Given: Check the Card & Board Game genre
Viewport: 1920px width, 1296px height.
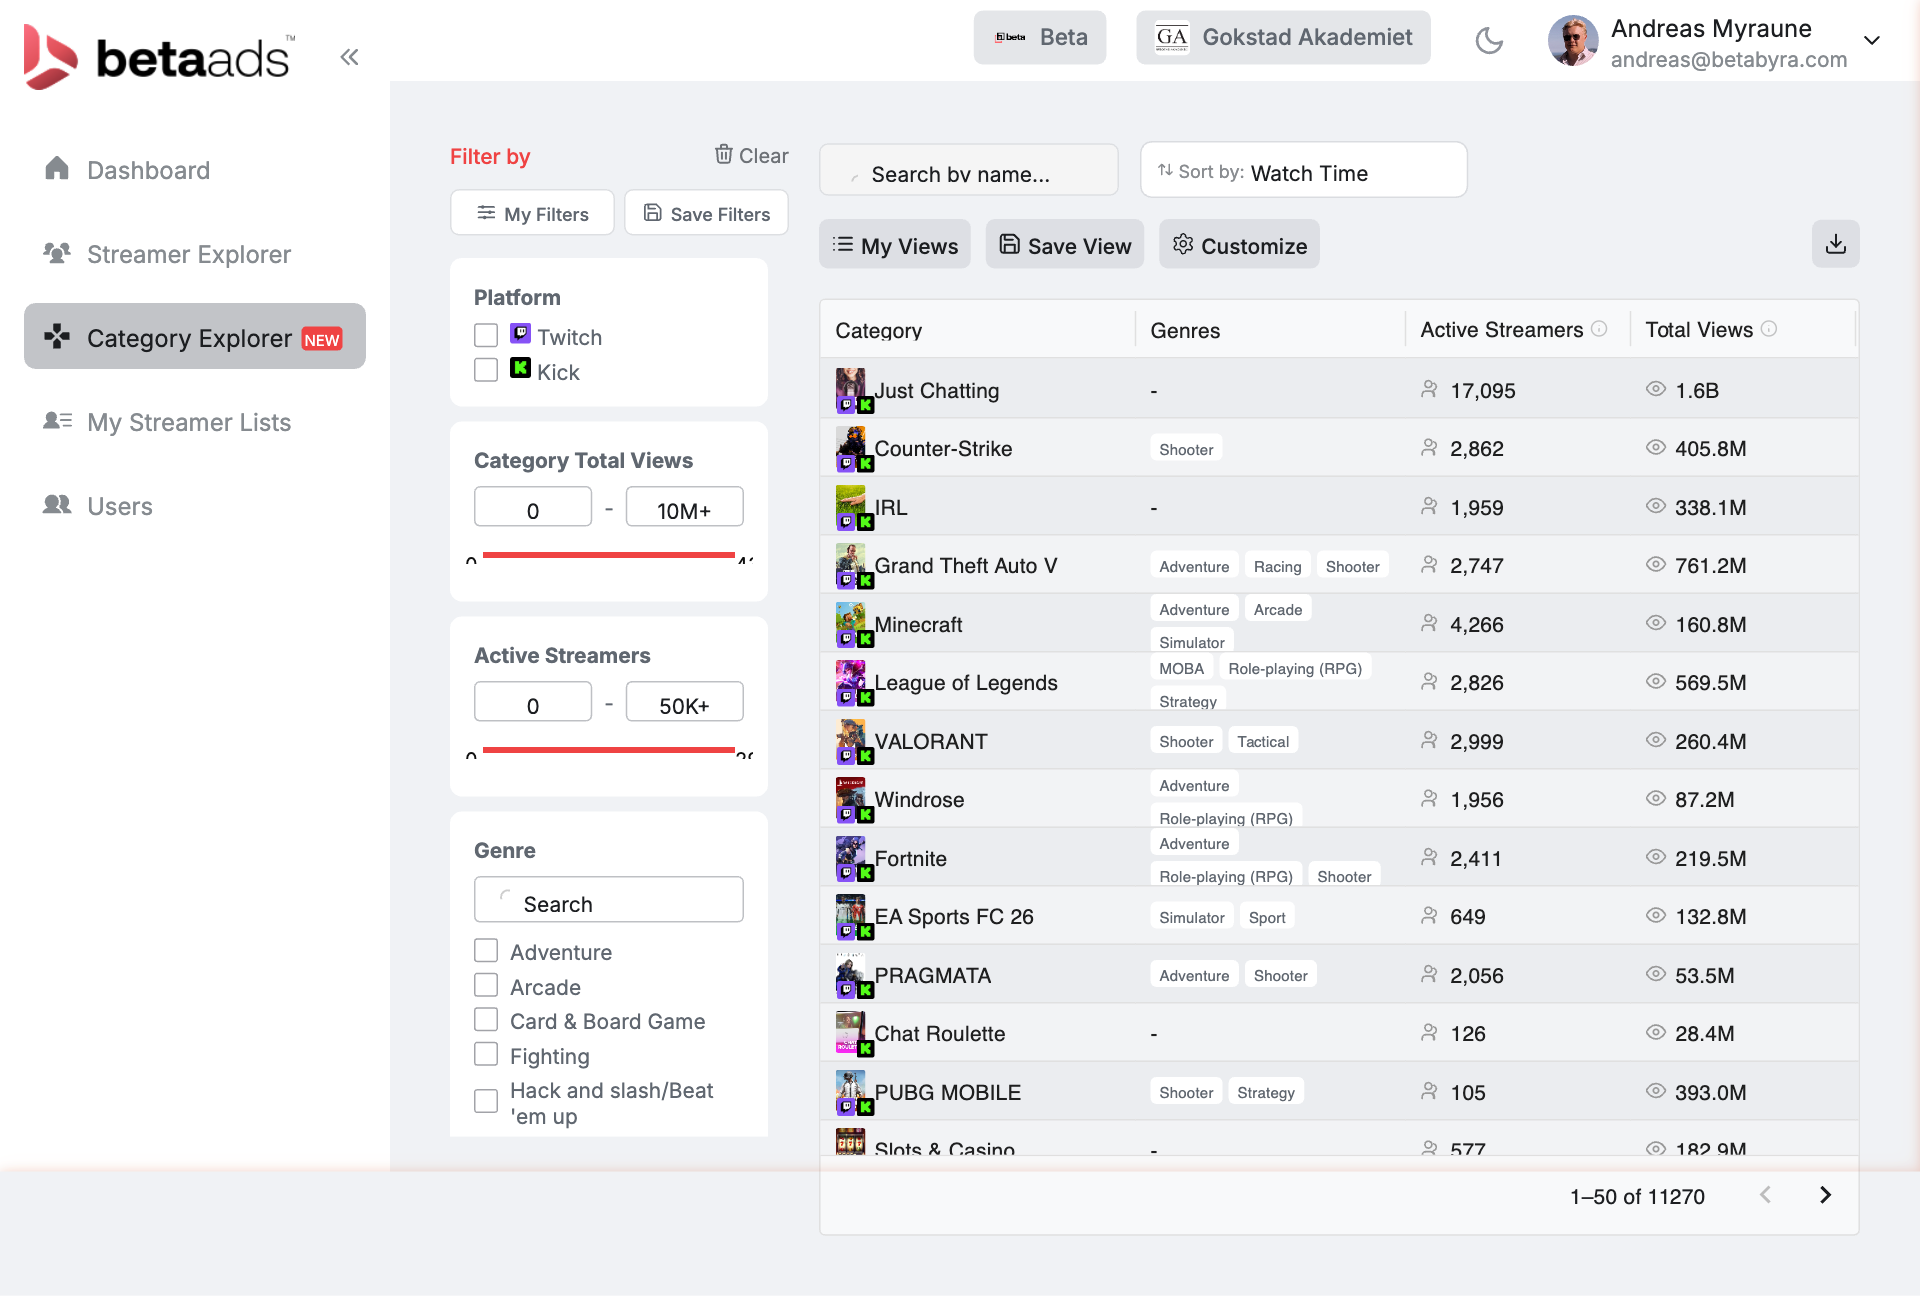Looking at the screenshot, I should [x=486, y=1019].
